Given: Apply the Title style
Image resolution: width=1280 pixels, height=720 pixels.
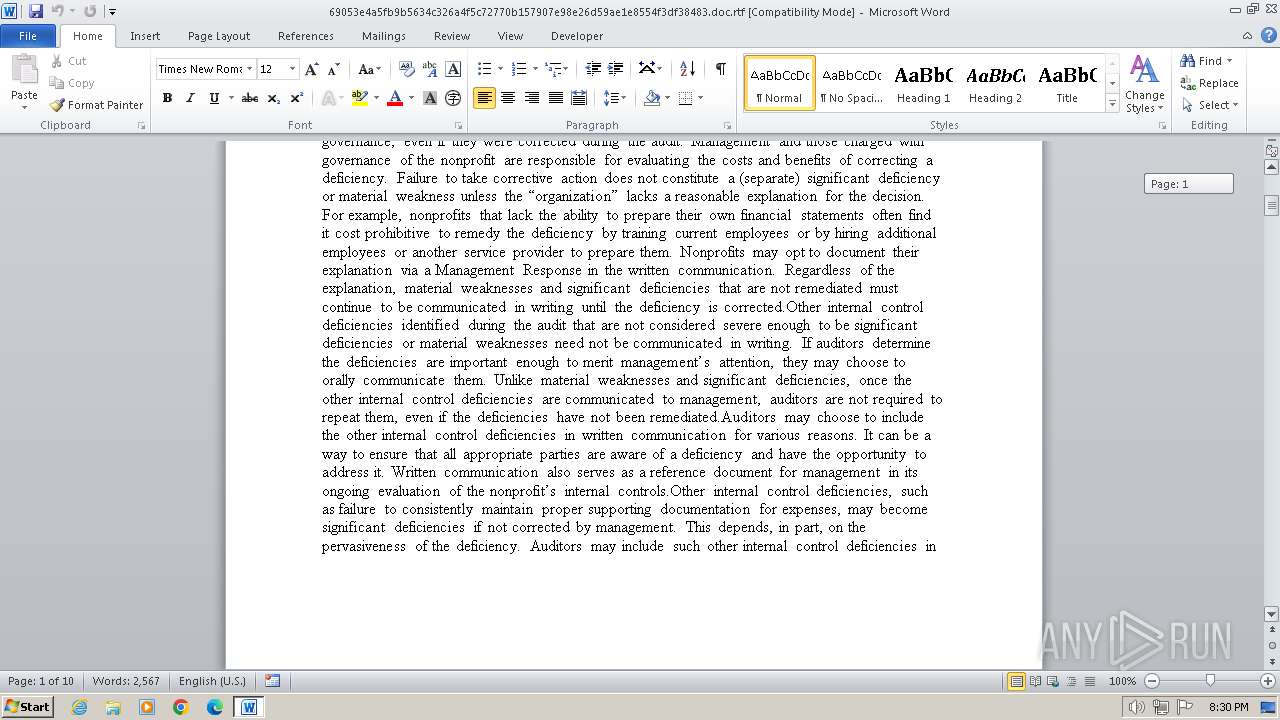Looking at the screenshot, I should coord(1067,83).
